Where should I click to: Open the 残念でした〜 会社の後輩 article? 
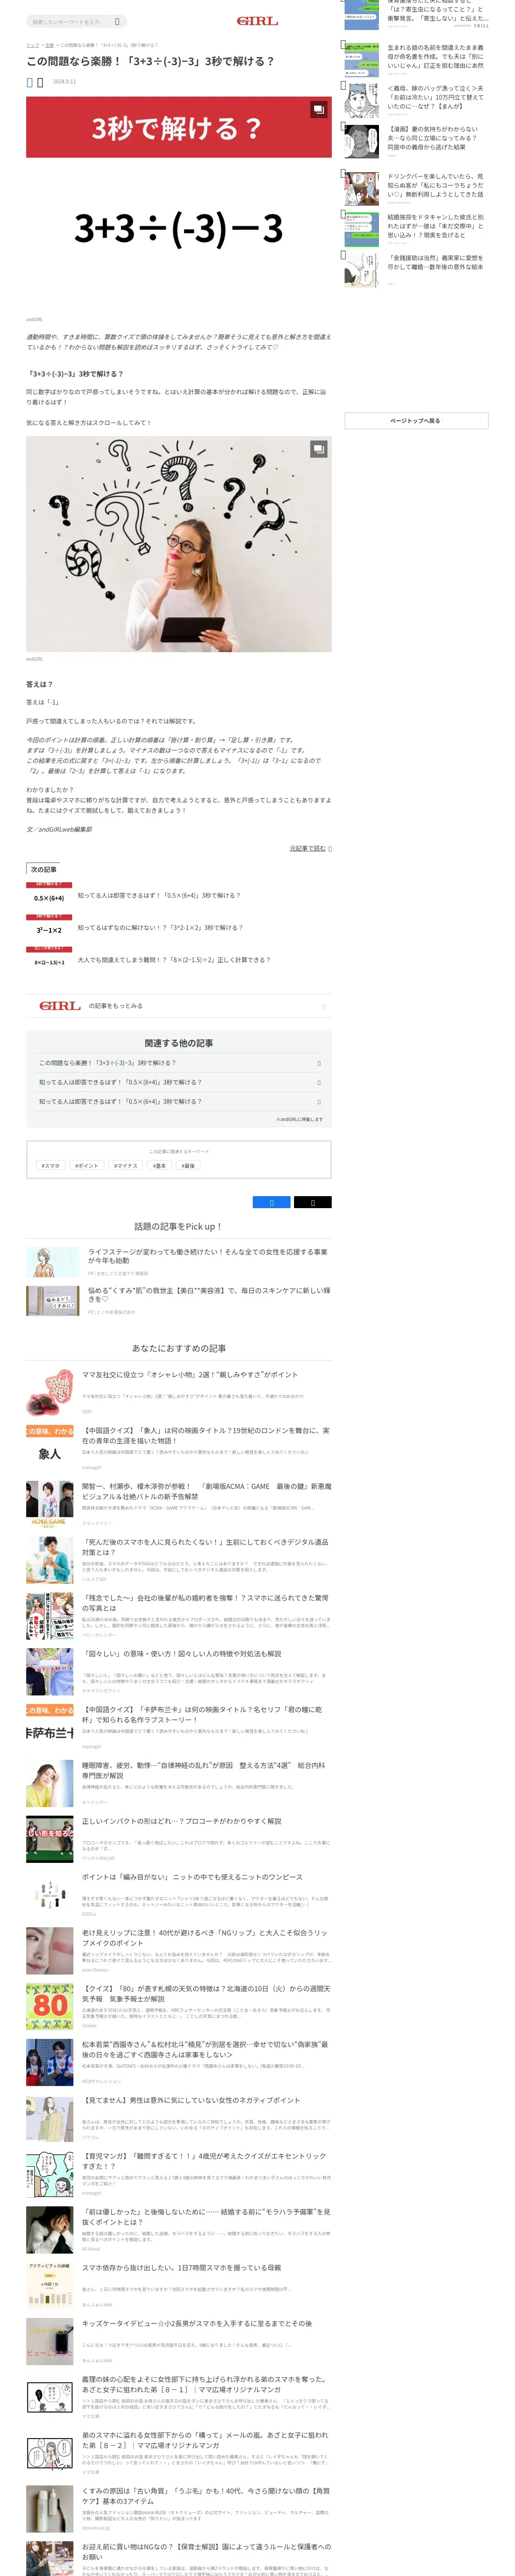(x=205, y=1603)
